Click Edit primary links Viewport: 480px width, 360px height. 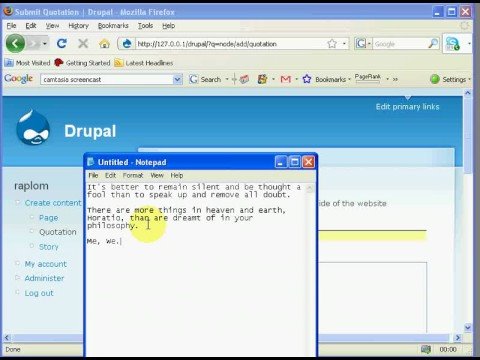click(408, 107)
